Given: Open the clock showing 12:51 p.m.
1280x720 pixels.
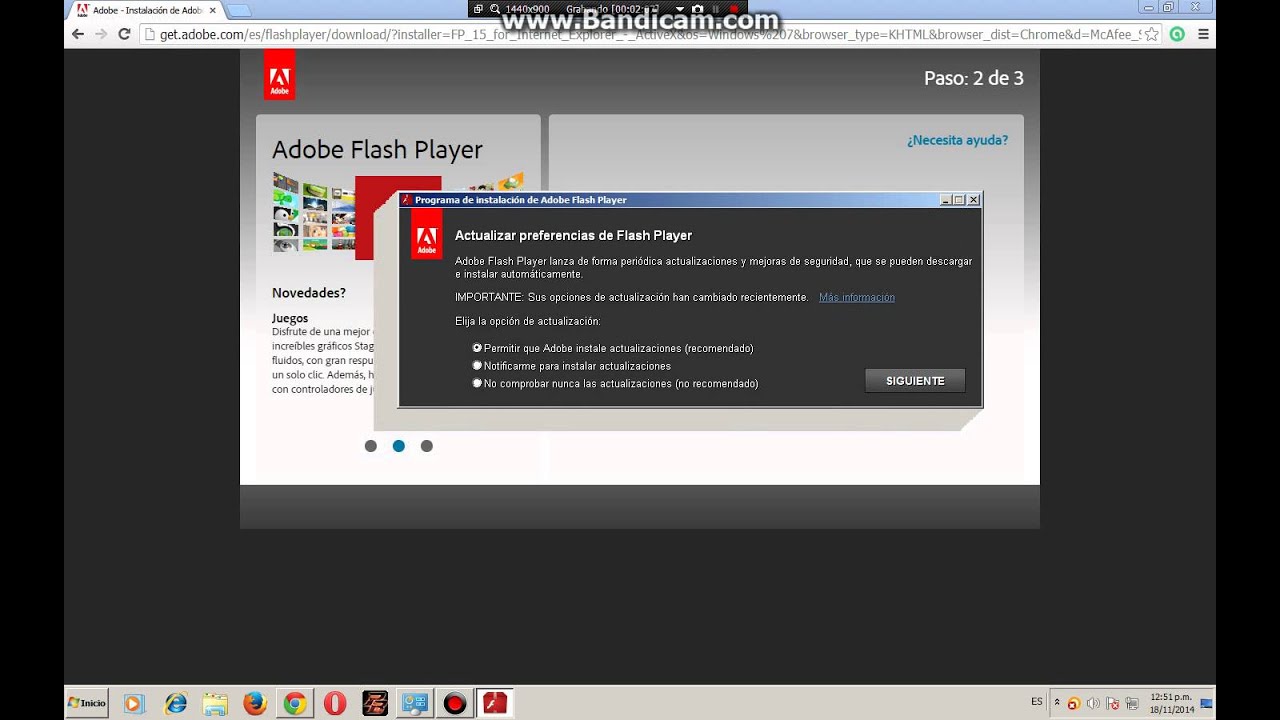Looking at the screenshot, I should [1171, 703].
